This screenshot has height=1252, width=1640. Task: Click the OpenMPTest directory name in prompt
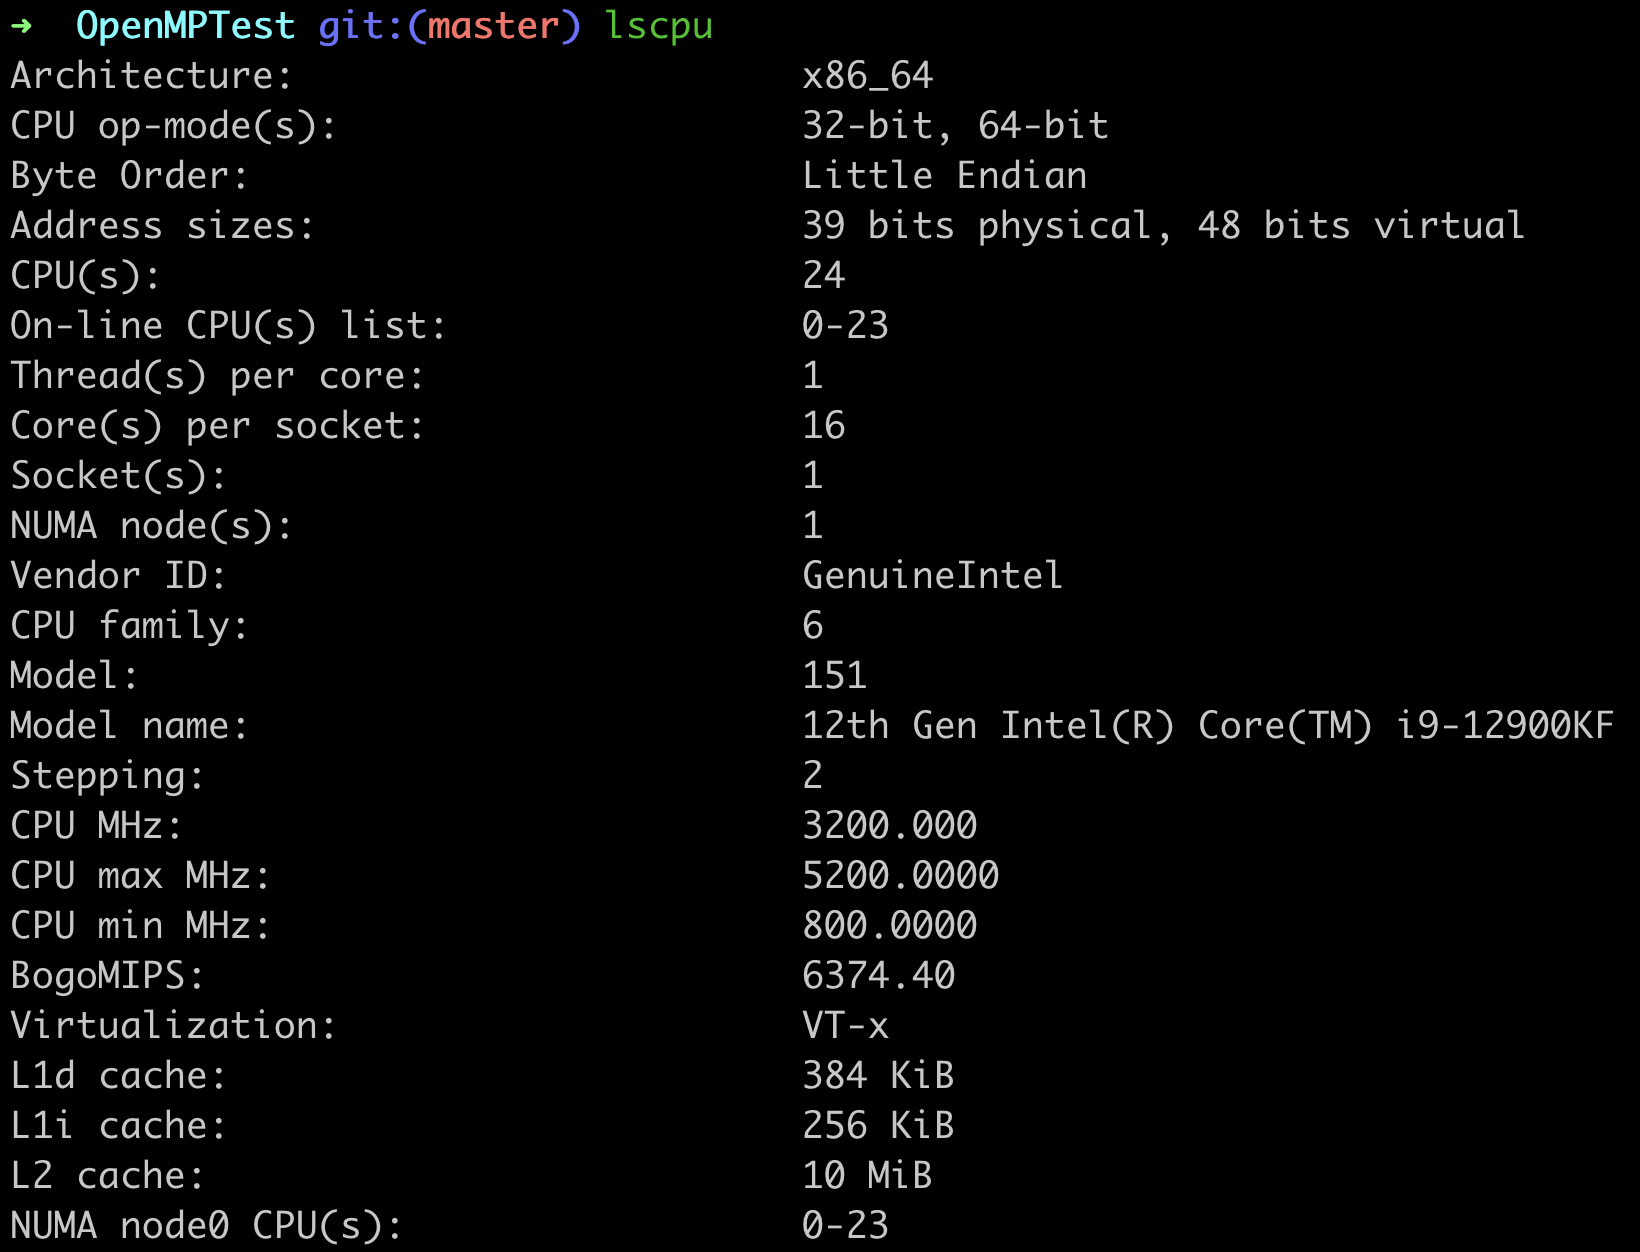(x=185, y=27)
